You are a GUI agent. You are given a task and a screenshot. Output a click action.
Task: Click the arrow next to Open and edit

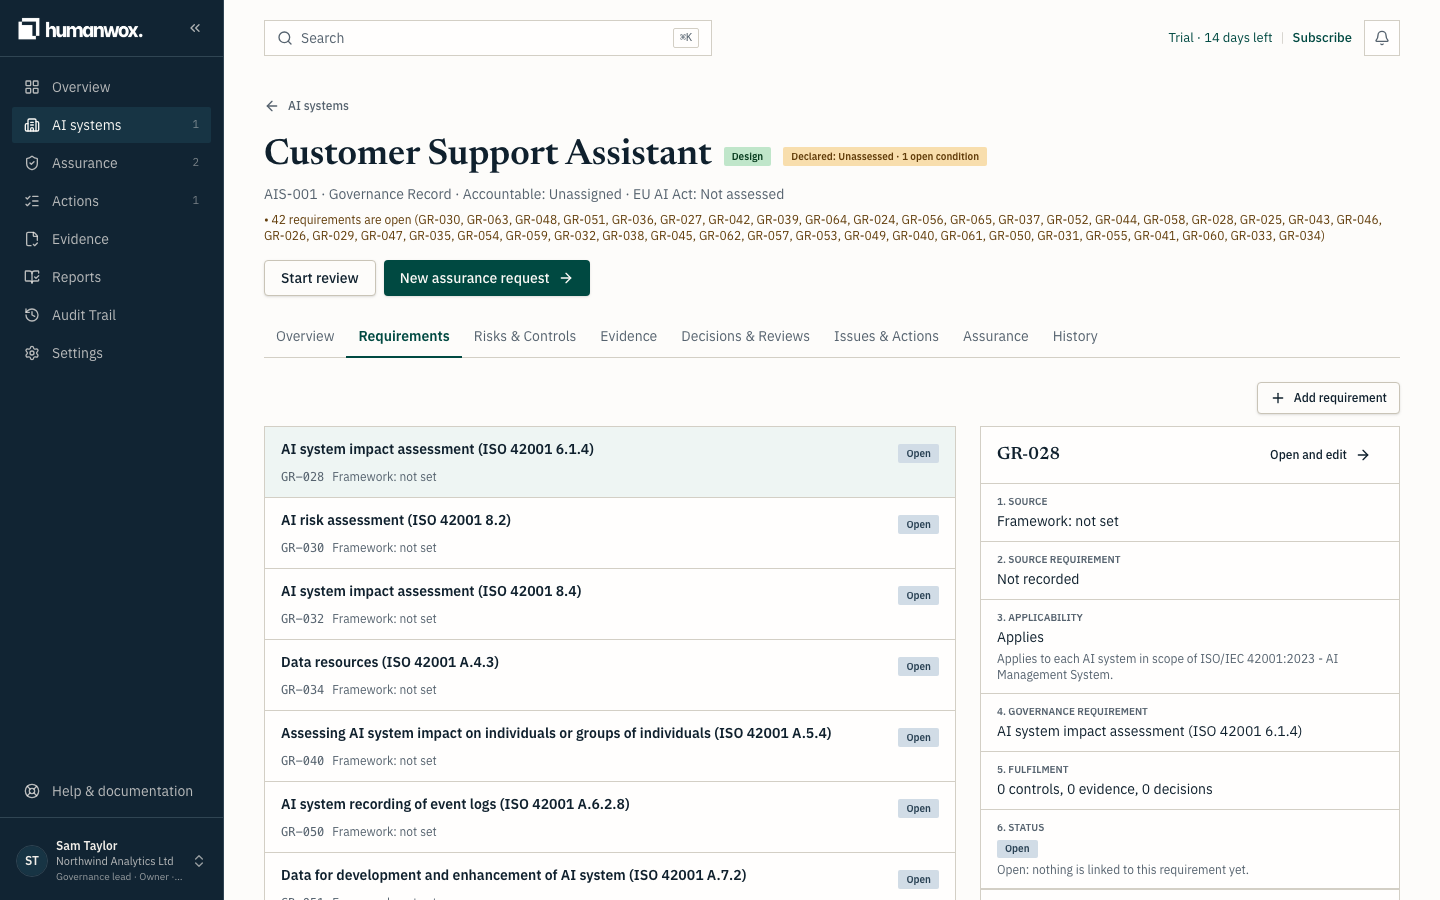(x=1363, y=455)
